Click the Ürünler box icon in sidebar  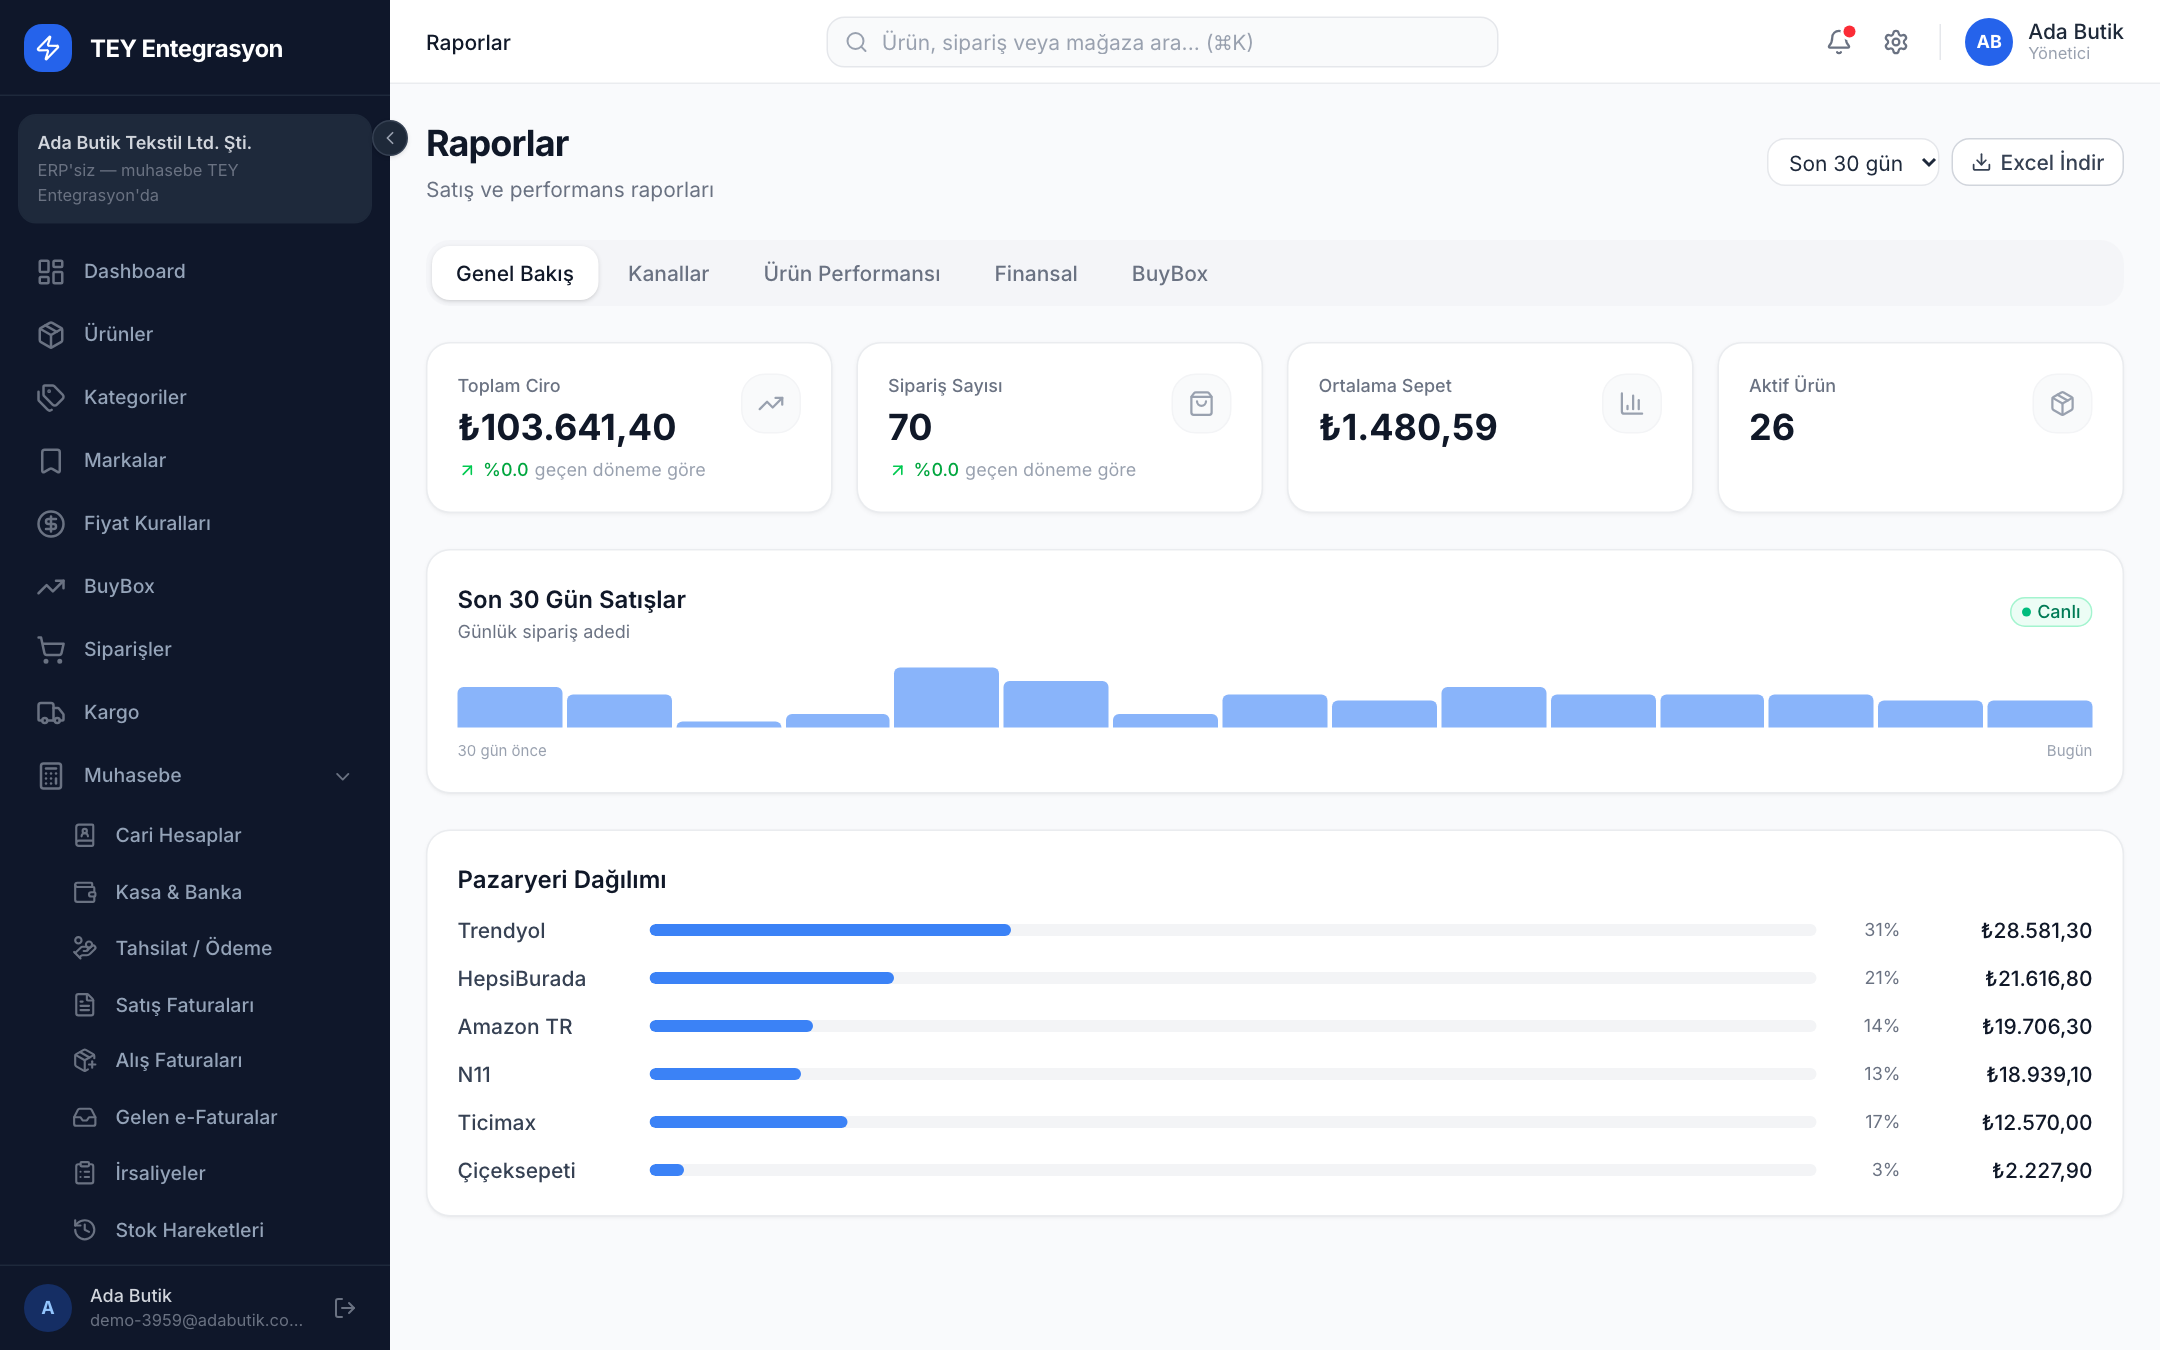pyautogui.click(x=51, y=335)
